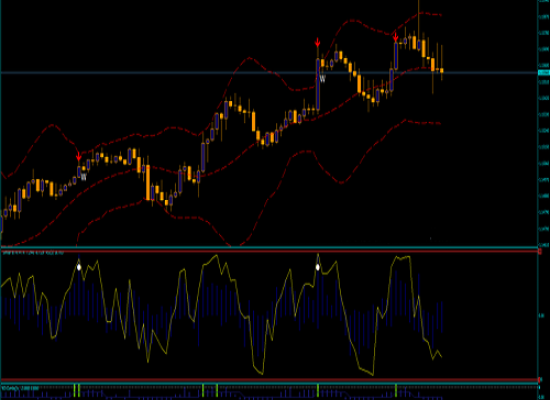
Task: Click the last green signal bar in the bottom indicator
Action: click(x=396, y=390)
